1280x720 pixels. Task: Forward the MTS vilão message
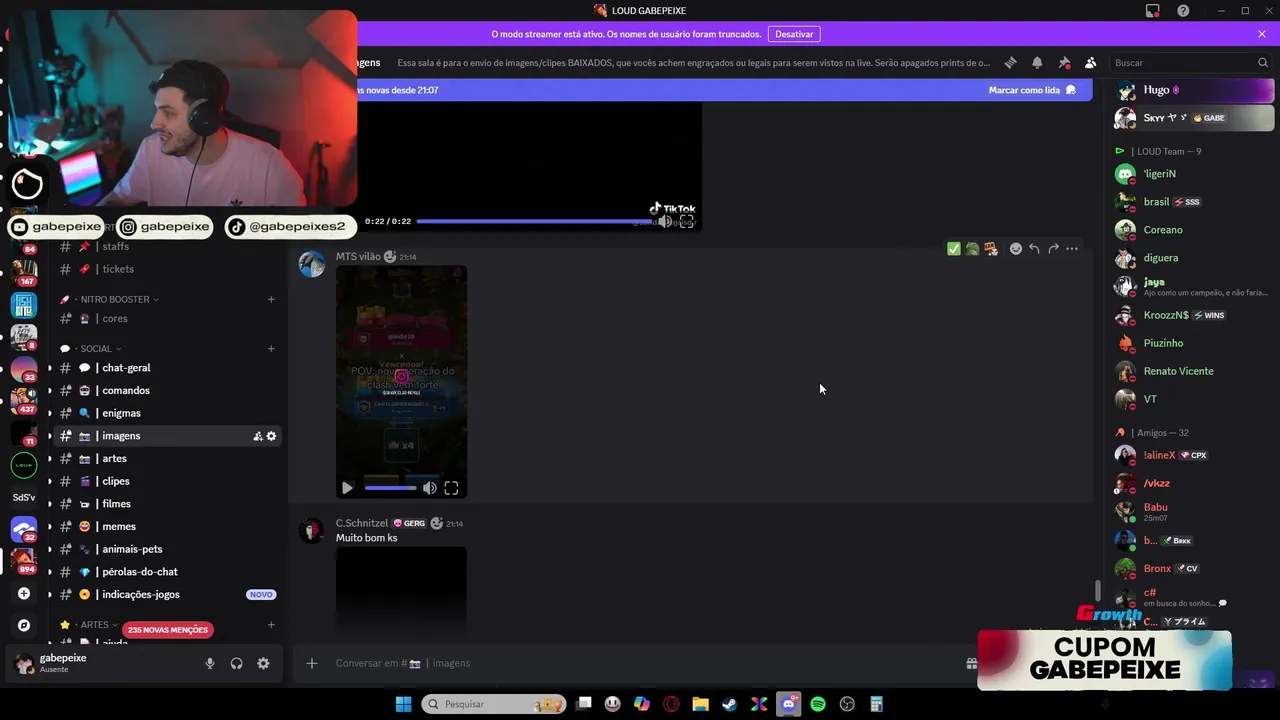(x=1053, y=249)
